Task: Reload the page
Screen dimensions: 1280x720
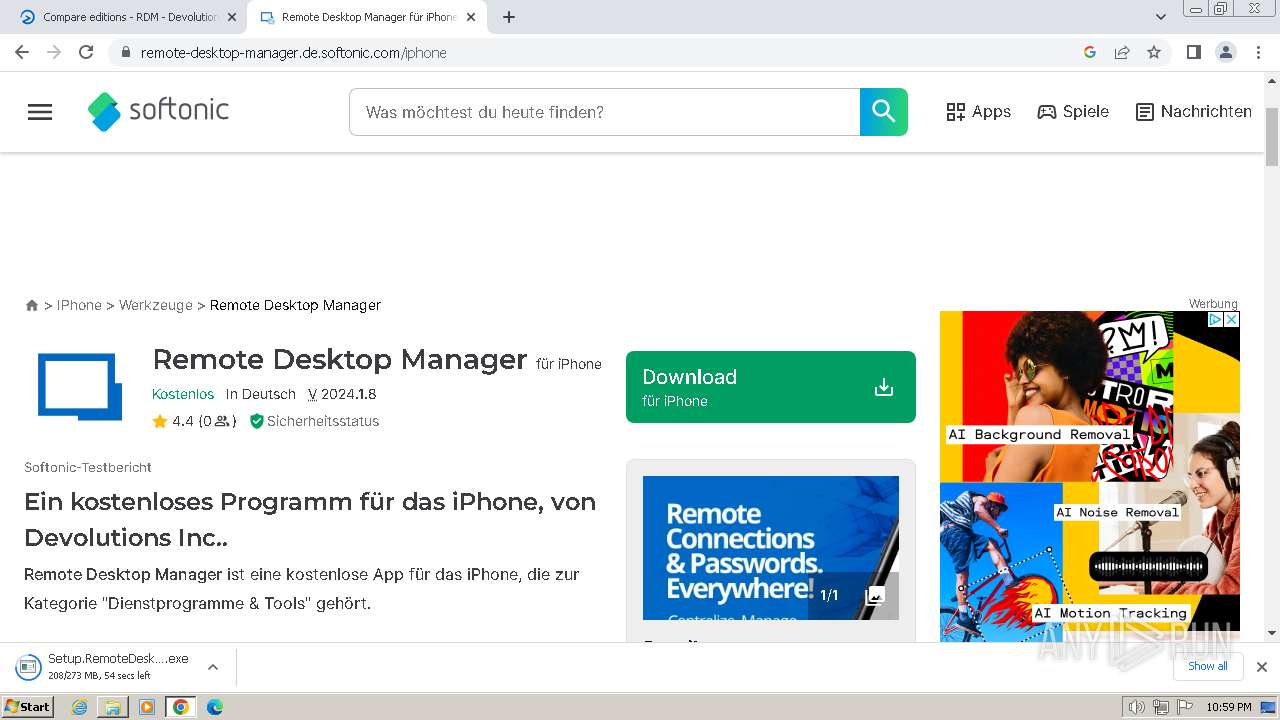Action: tap(86, 52)
